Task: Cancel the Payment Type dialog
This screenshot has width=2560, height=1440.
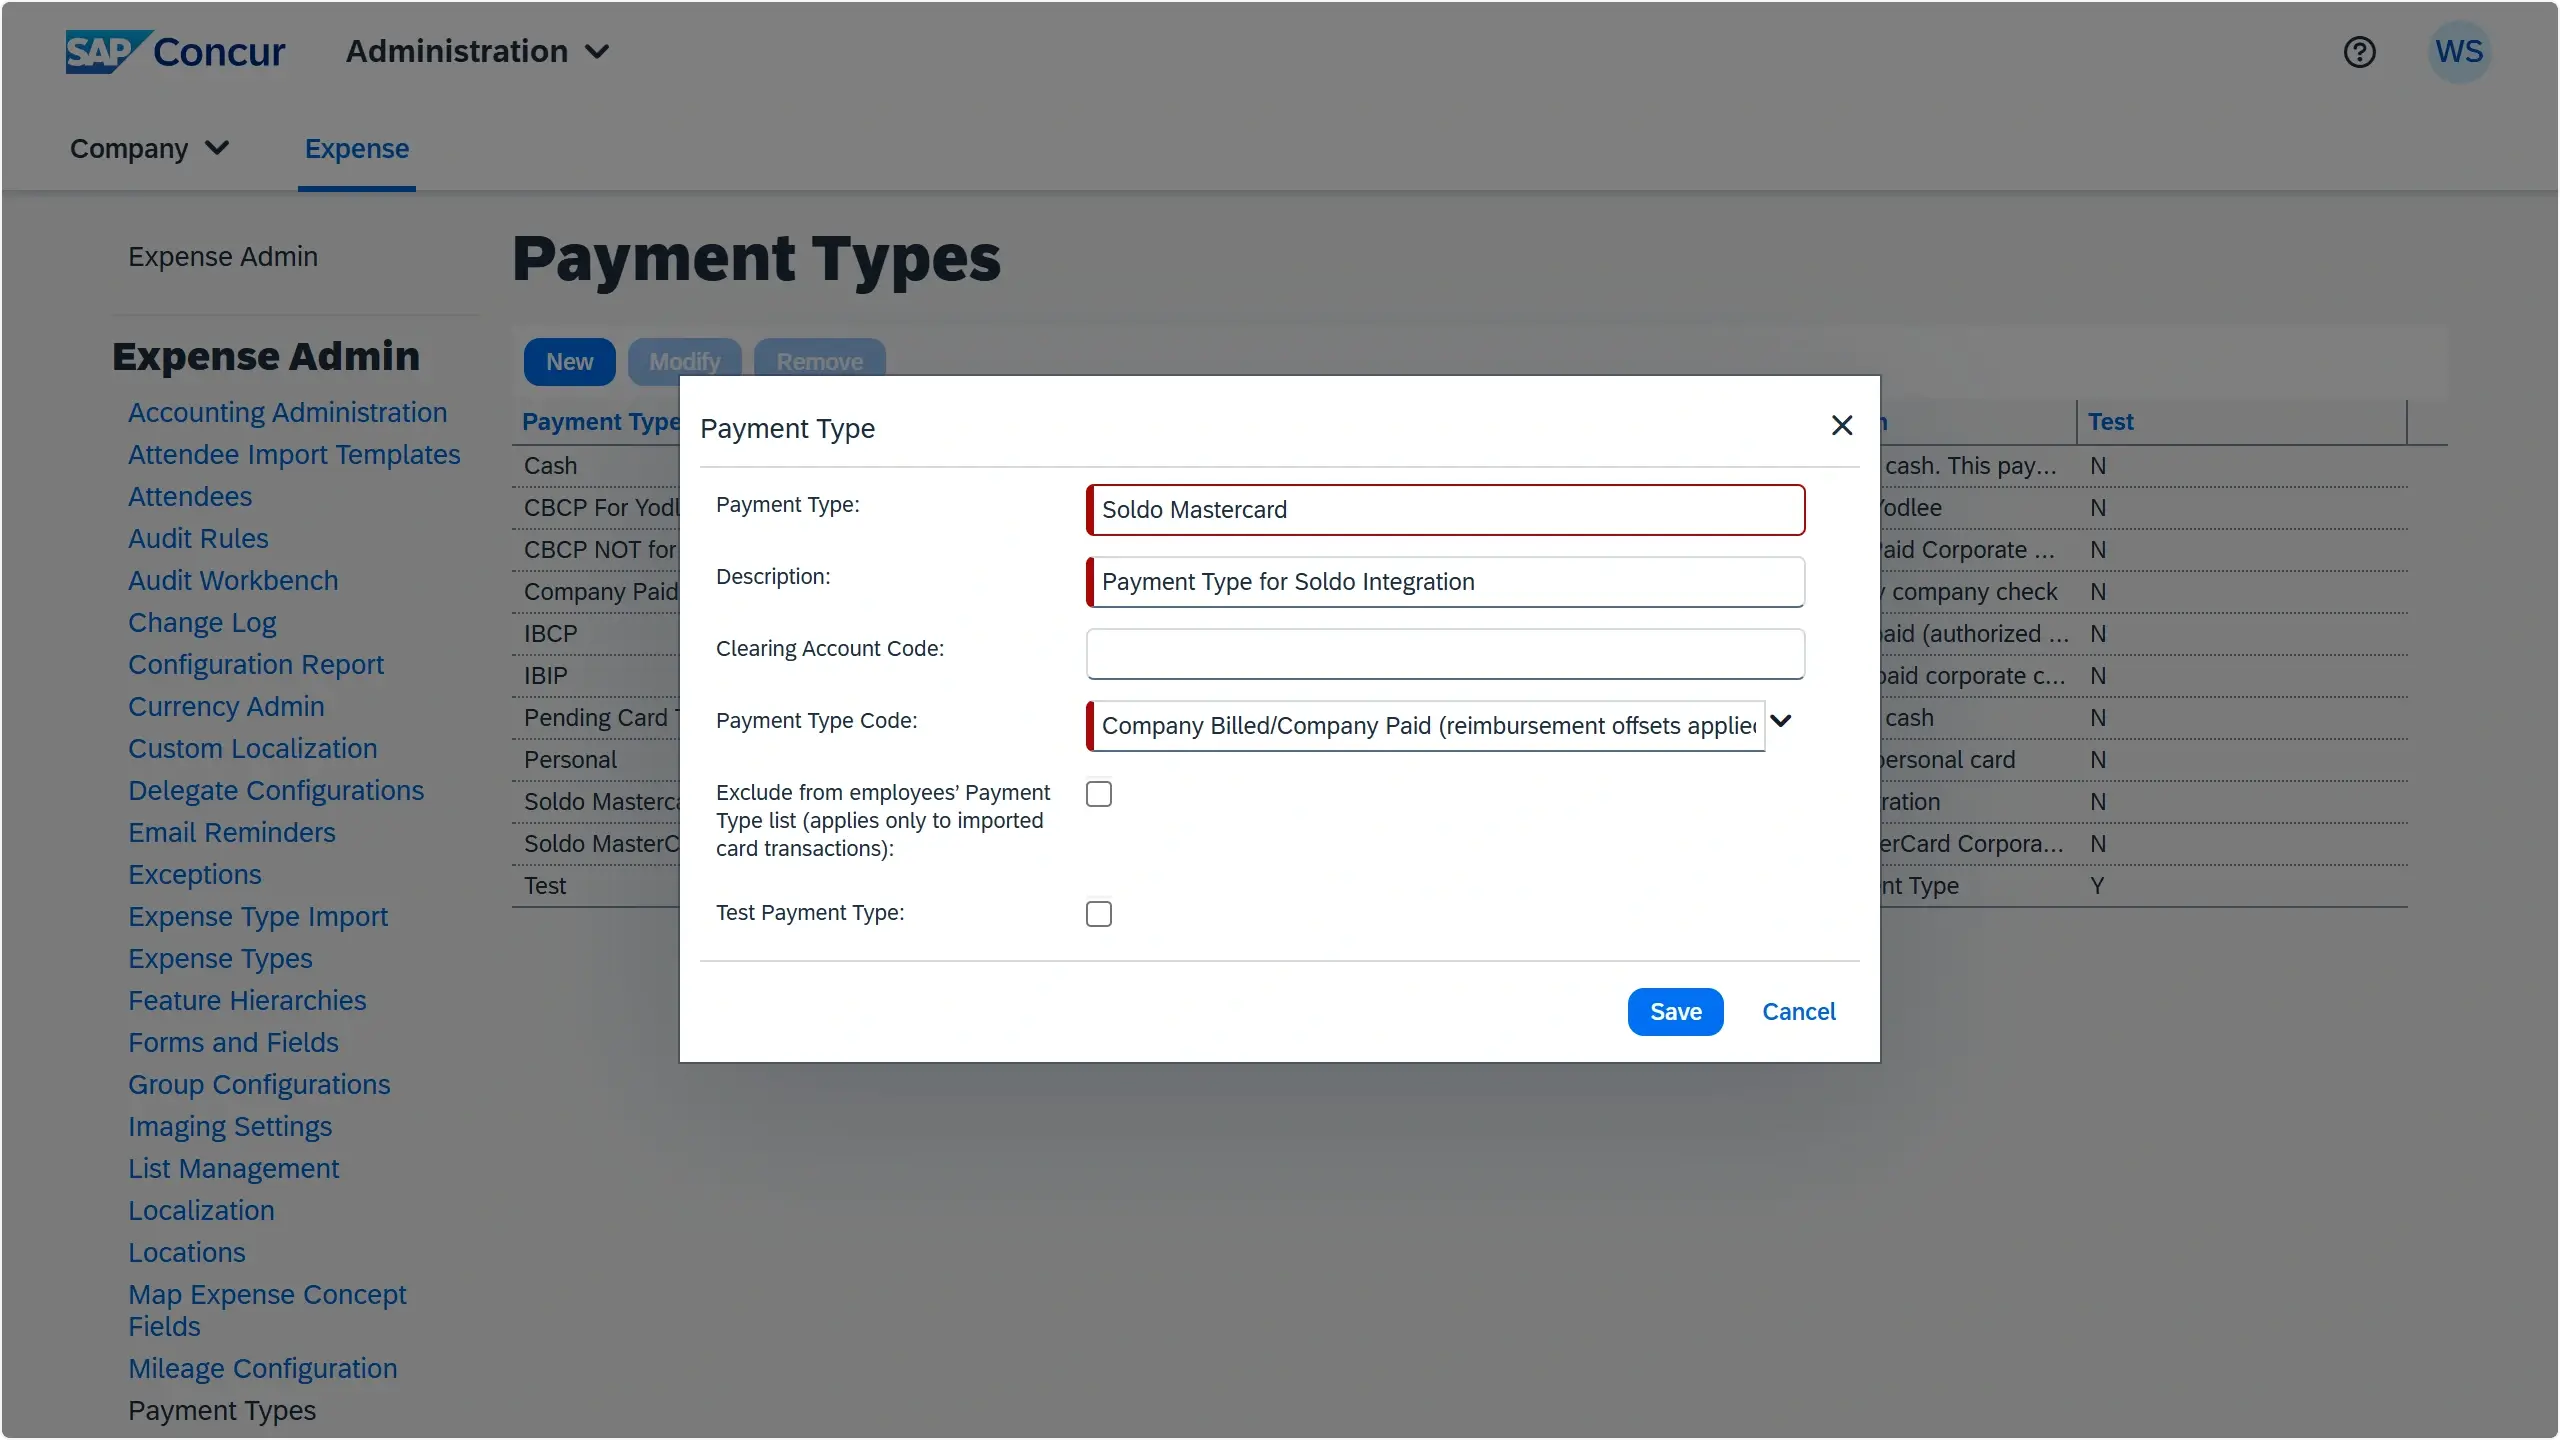Action: tap(1798, 1012)
